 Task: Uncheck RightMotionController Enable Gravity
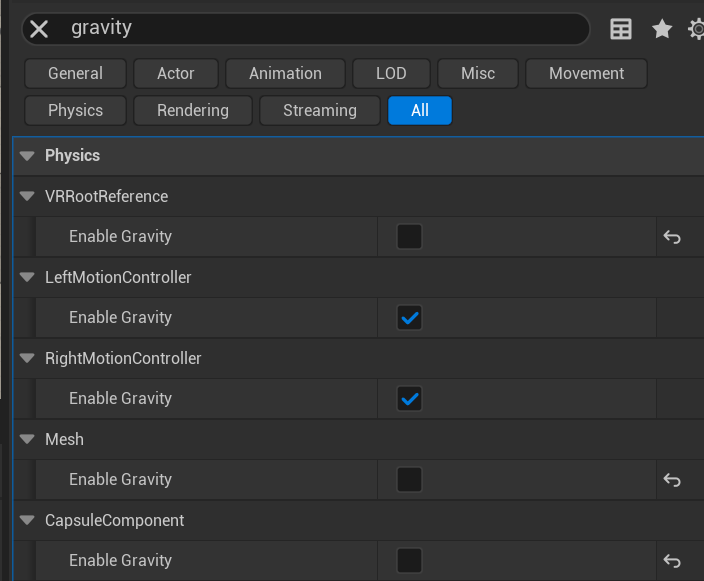click(409, 399)
